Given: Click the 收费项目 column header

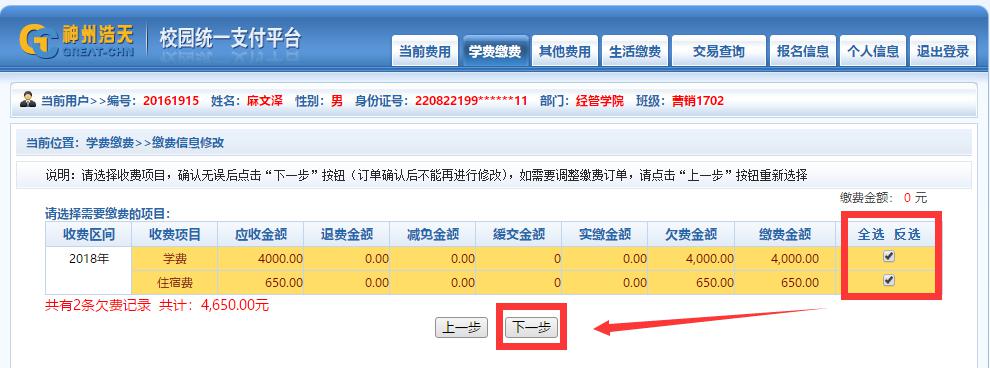Looking at the screenshot, I should (174, 234).
